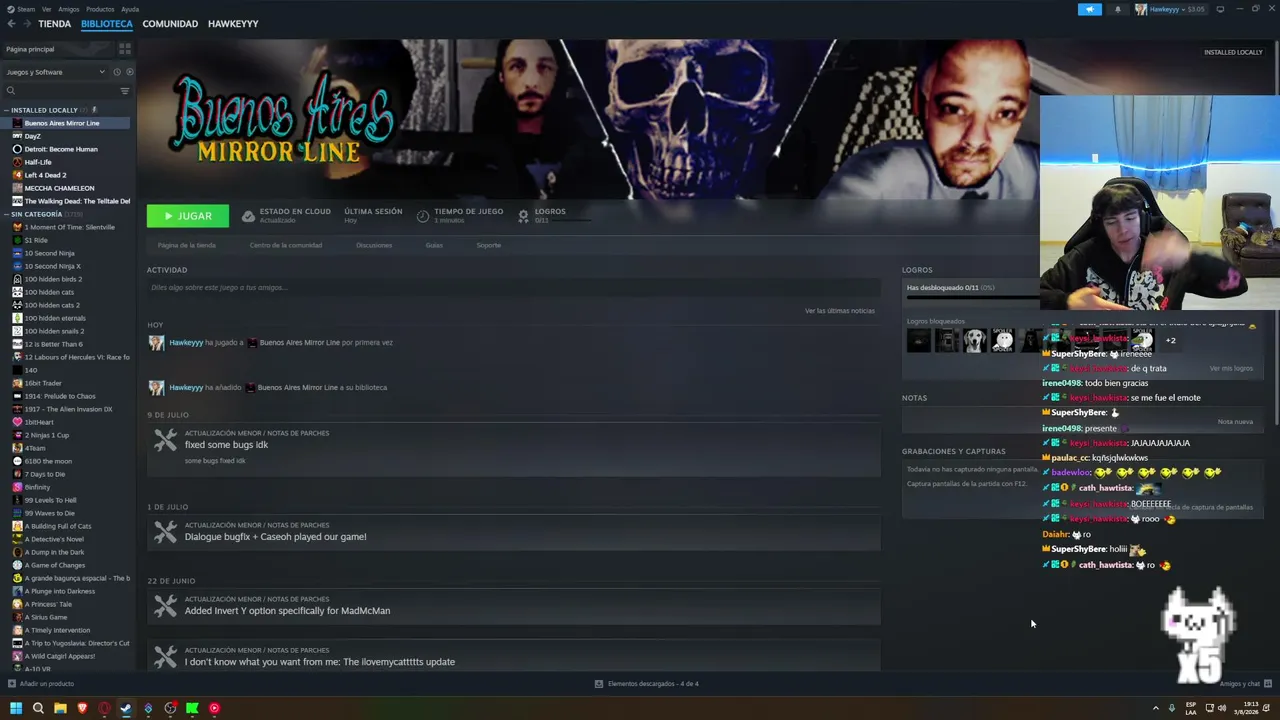Click the Tiempo de juego clock icon
1280x720 pixels.
(423, 215)
